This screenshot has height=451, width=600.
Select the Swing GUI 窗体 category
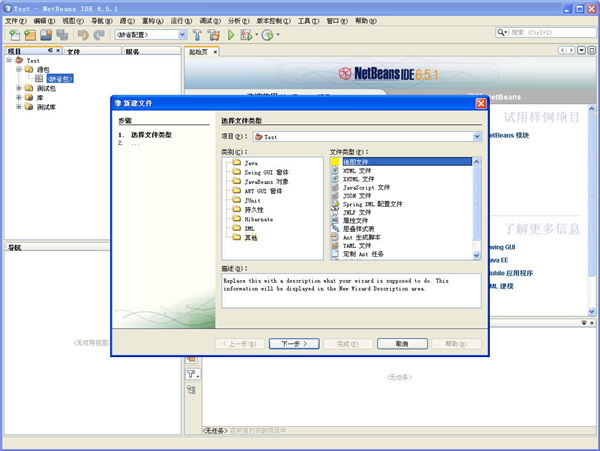(266, 172)
